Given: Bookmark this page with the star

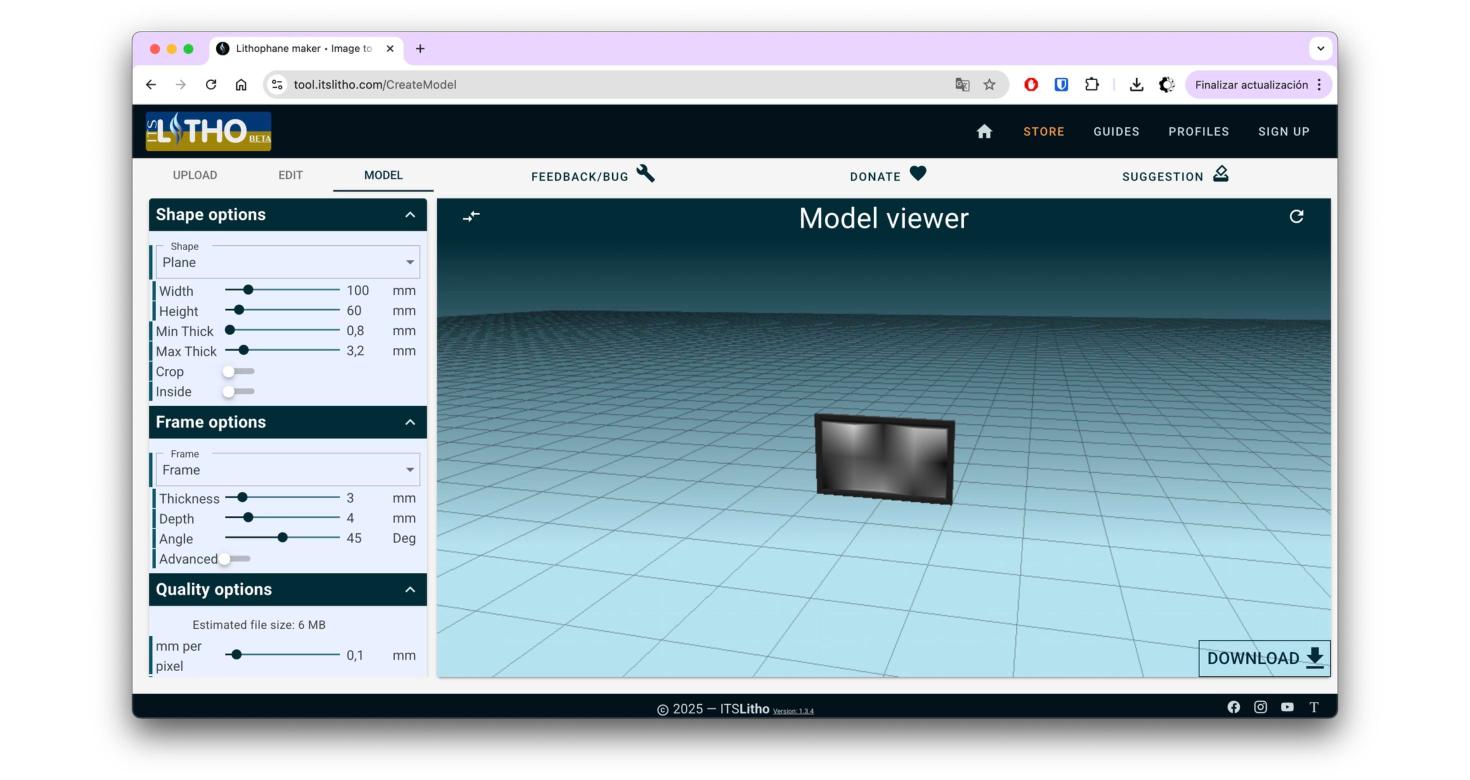Looking at the screenshot, I should 989,85.
